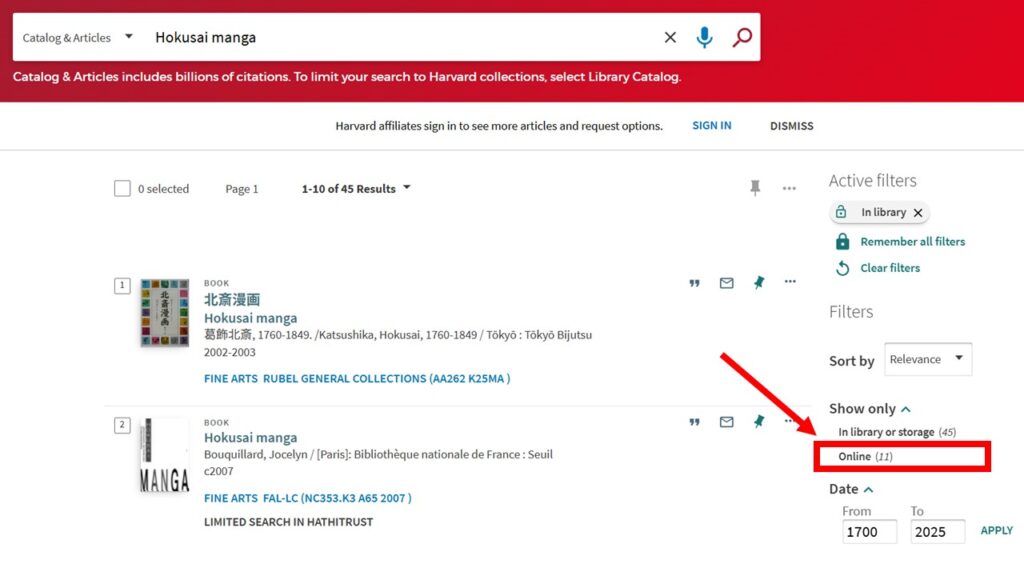Email the first Hokusai manga result
Image resolution: width=1024 pixels, height=576 pixels.
point(727,283)
